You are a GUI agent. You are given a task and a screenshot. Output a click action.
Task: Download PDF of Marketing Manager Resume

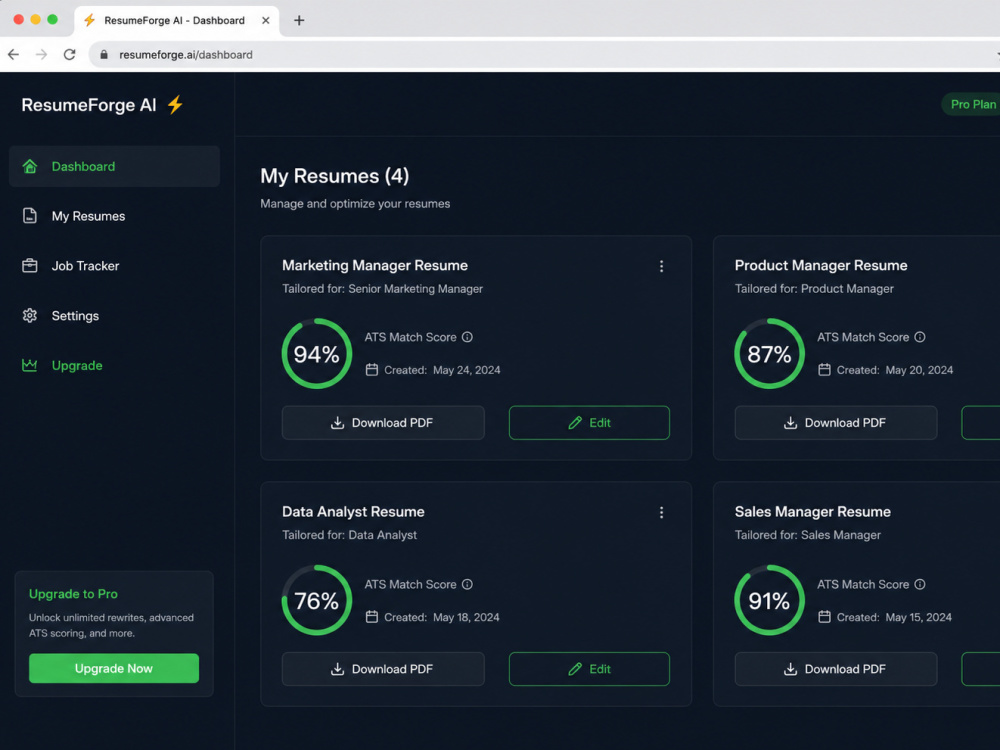383,423
